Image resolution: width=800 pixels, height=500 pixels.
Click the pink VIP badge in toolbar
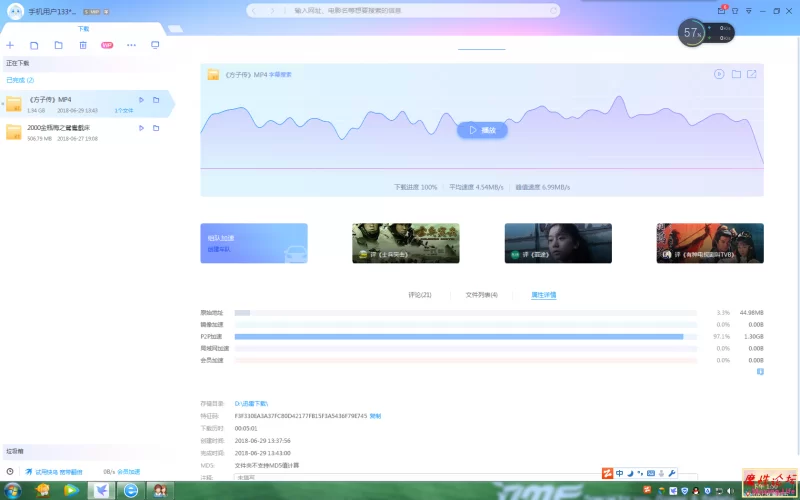click(107, 45)
